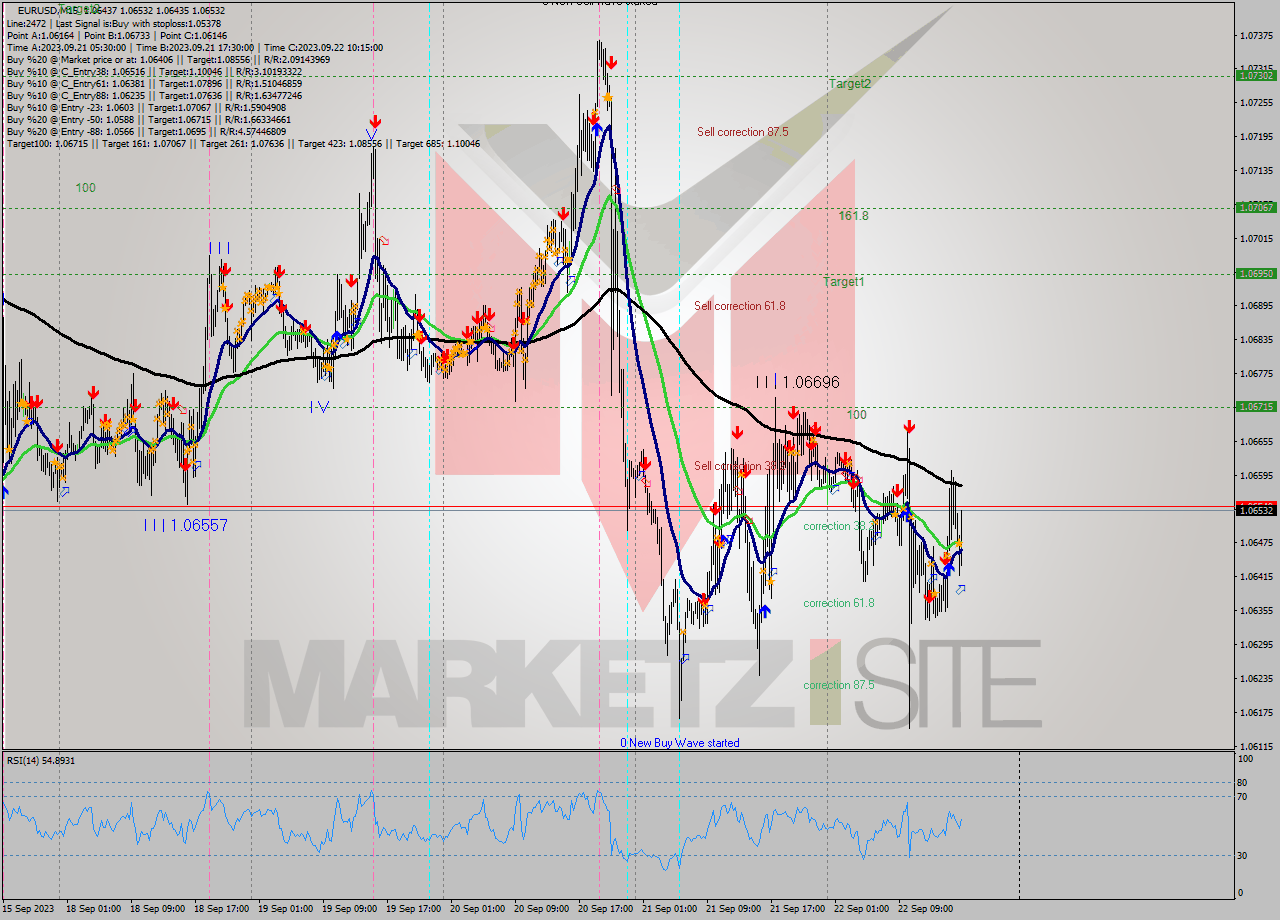Click the green correction 38.2 label

coord(838,526)
